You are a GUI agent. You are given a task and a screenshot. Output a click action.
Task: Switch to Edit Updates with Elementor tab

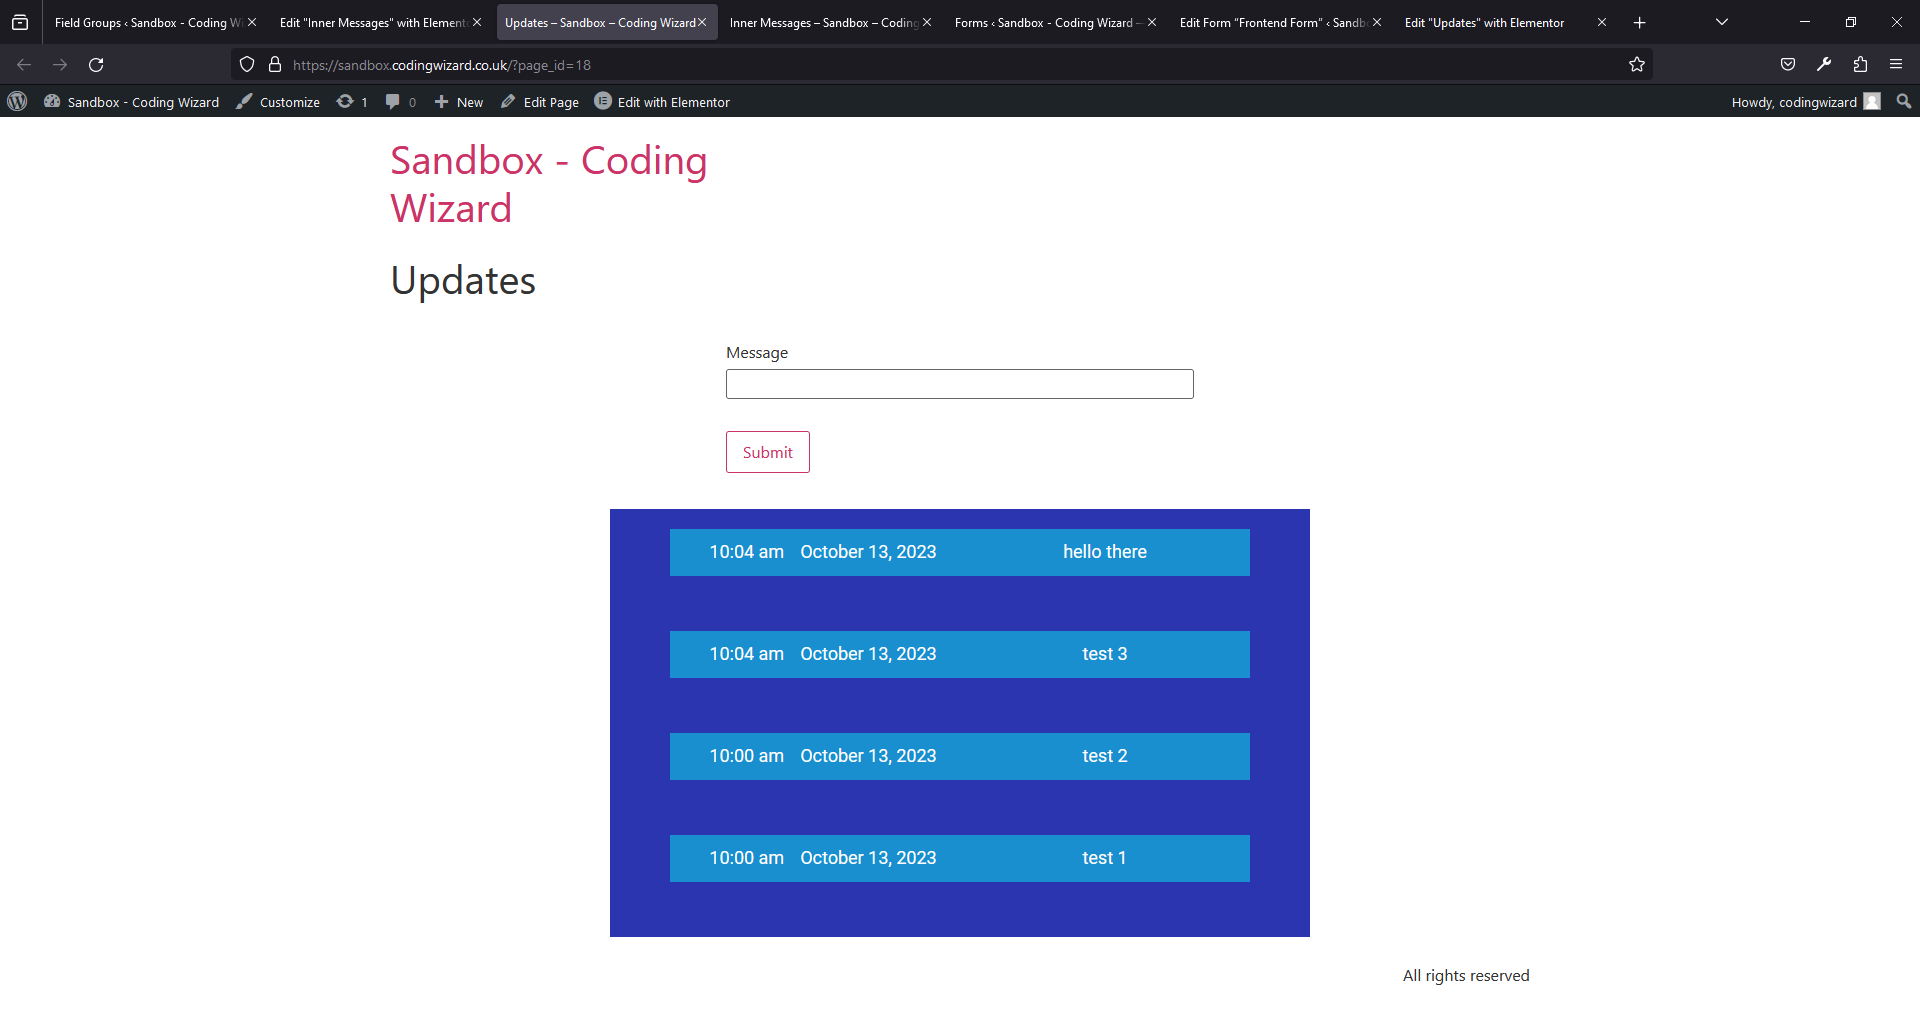[1485, 22]
